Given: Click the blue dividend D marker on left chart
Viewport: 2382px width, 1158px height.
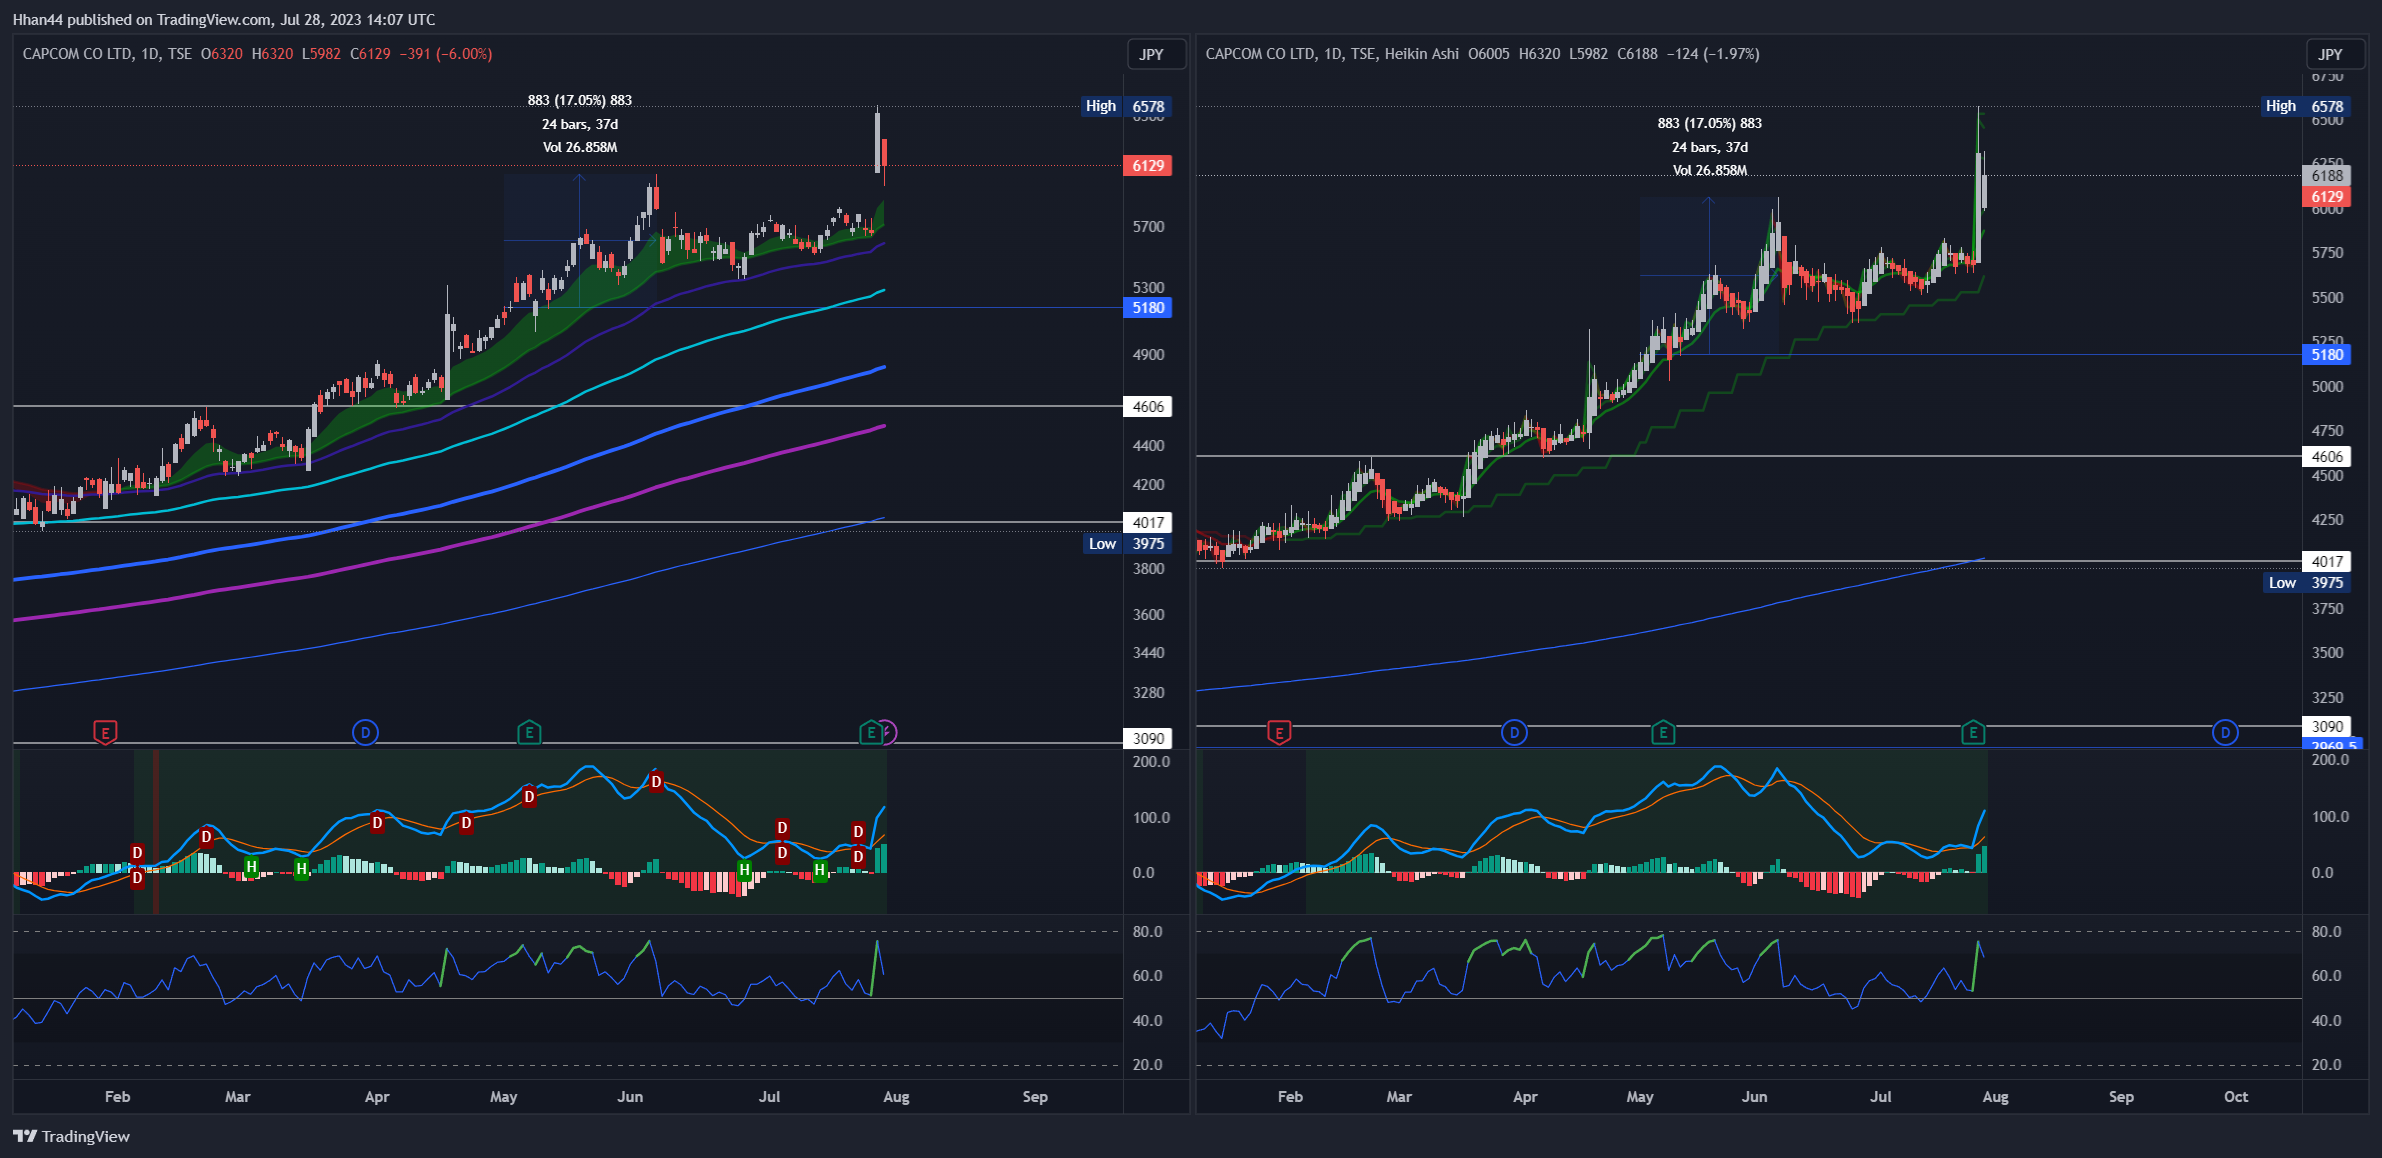Looking at the screenshot, I should 365,733.
